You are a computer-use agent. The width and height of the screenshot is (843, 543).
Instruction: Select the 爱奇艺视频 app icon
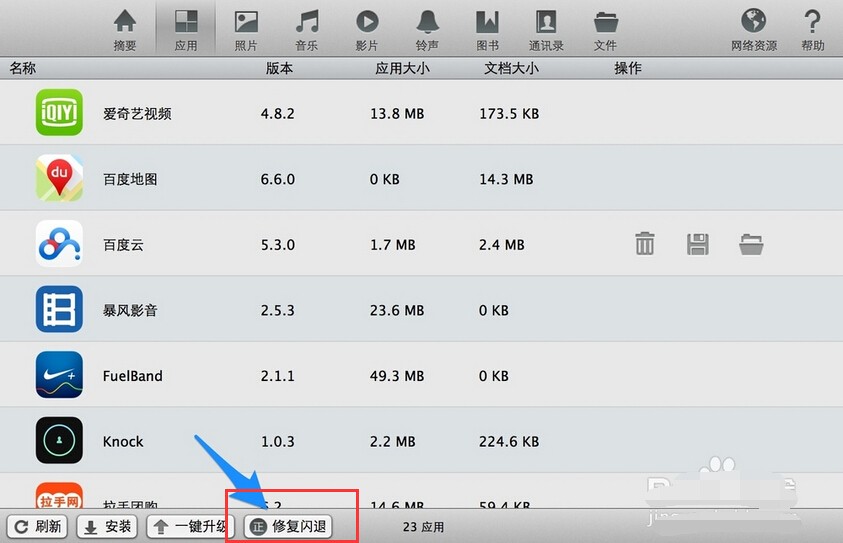[59, 112]
